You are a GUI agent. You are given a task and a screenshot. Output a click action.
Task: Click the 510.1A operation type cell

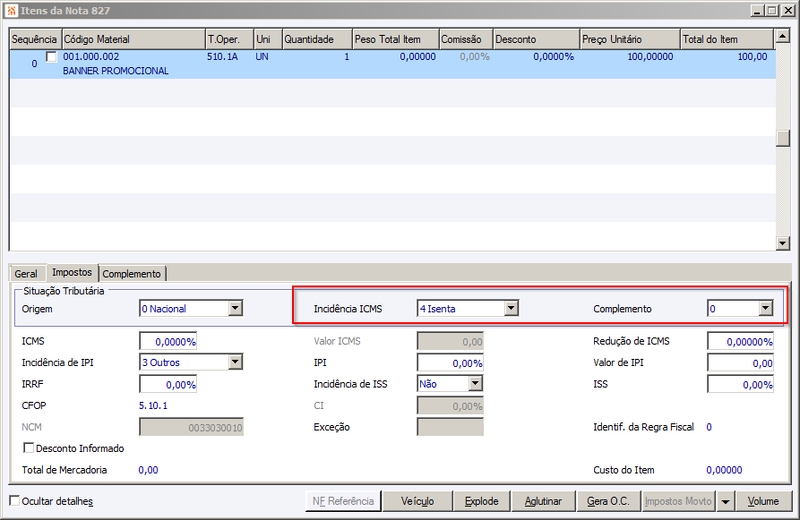pos(222,57)
